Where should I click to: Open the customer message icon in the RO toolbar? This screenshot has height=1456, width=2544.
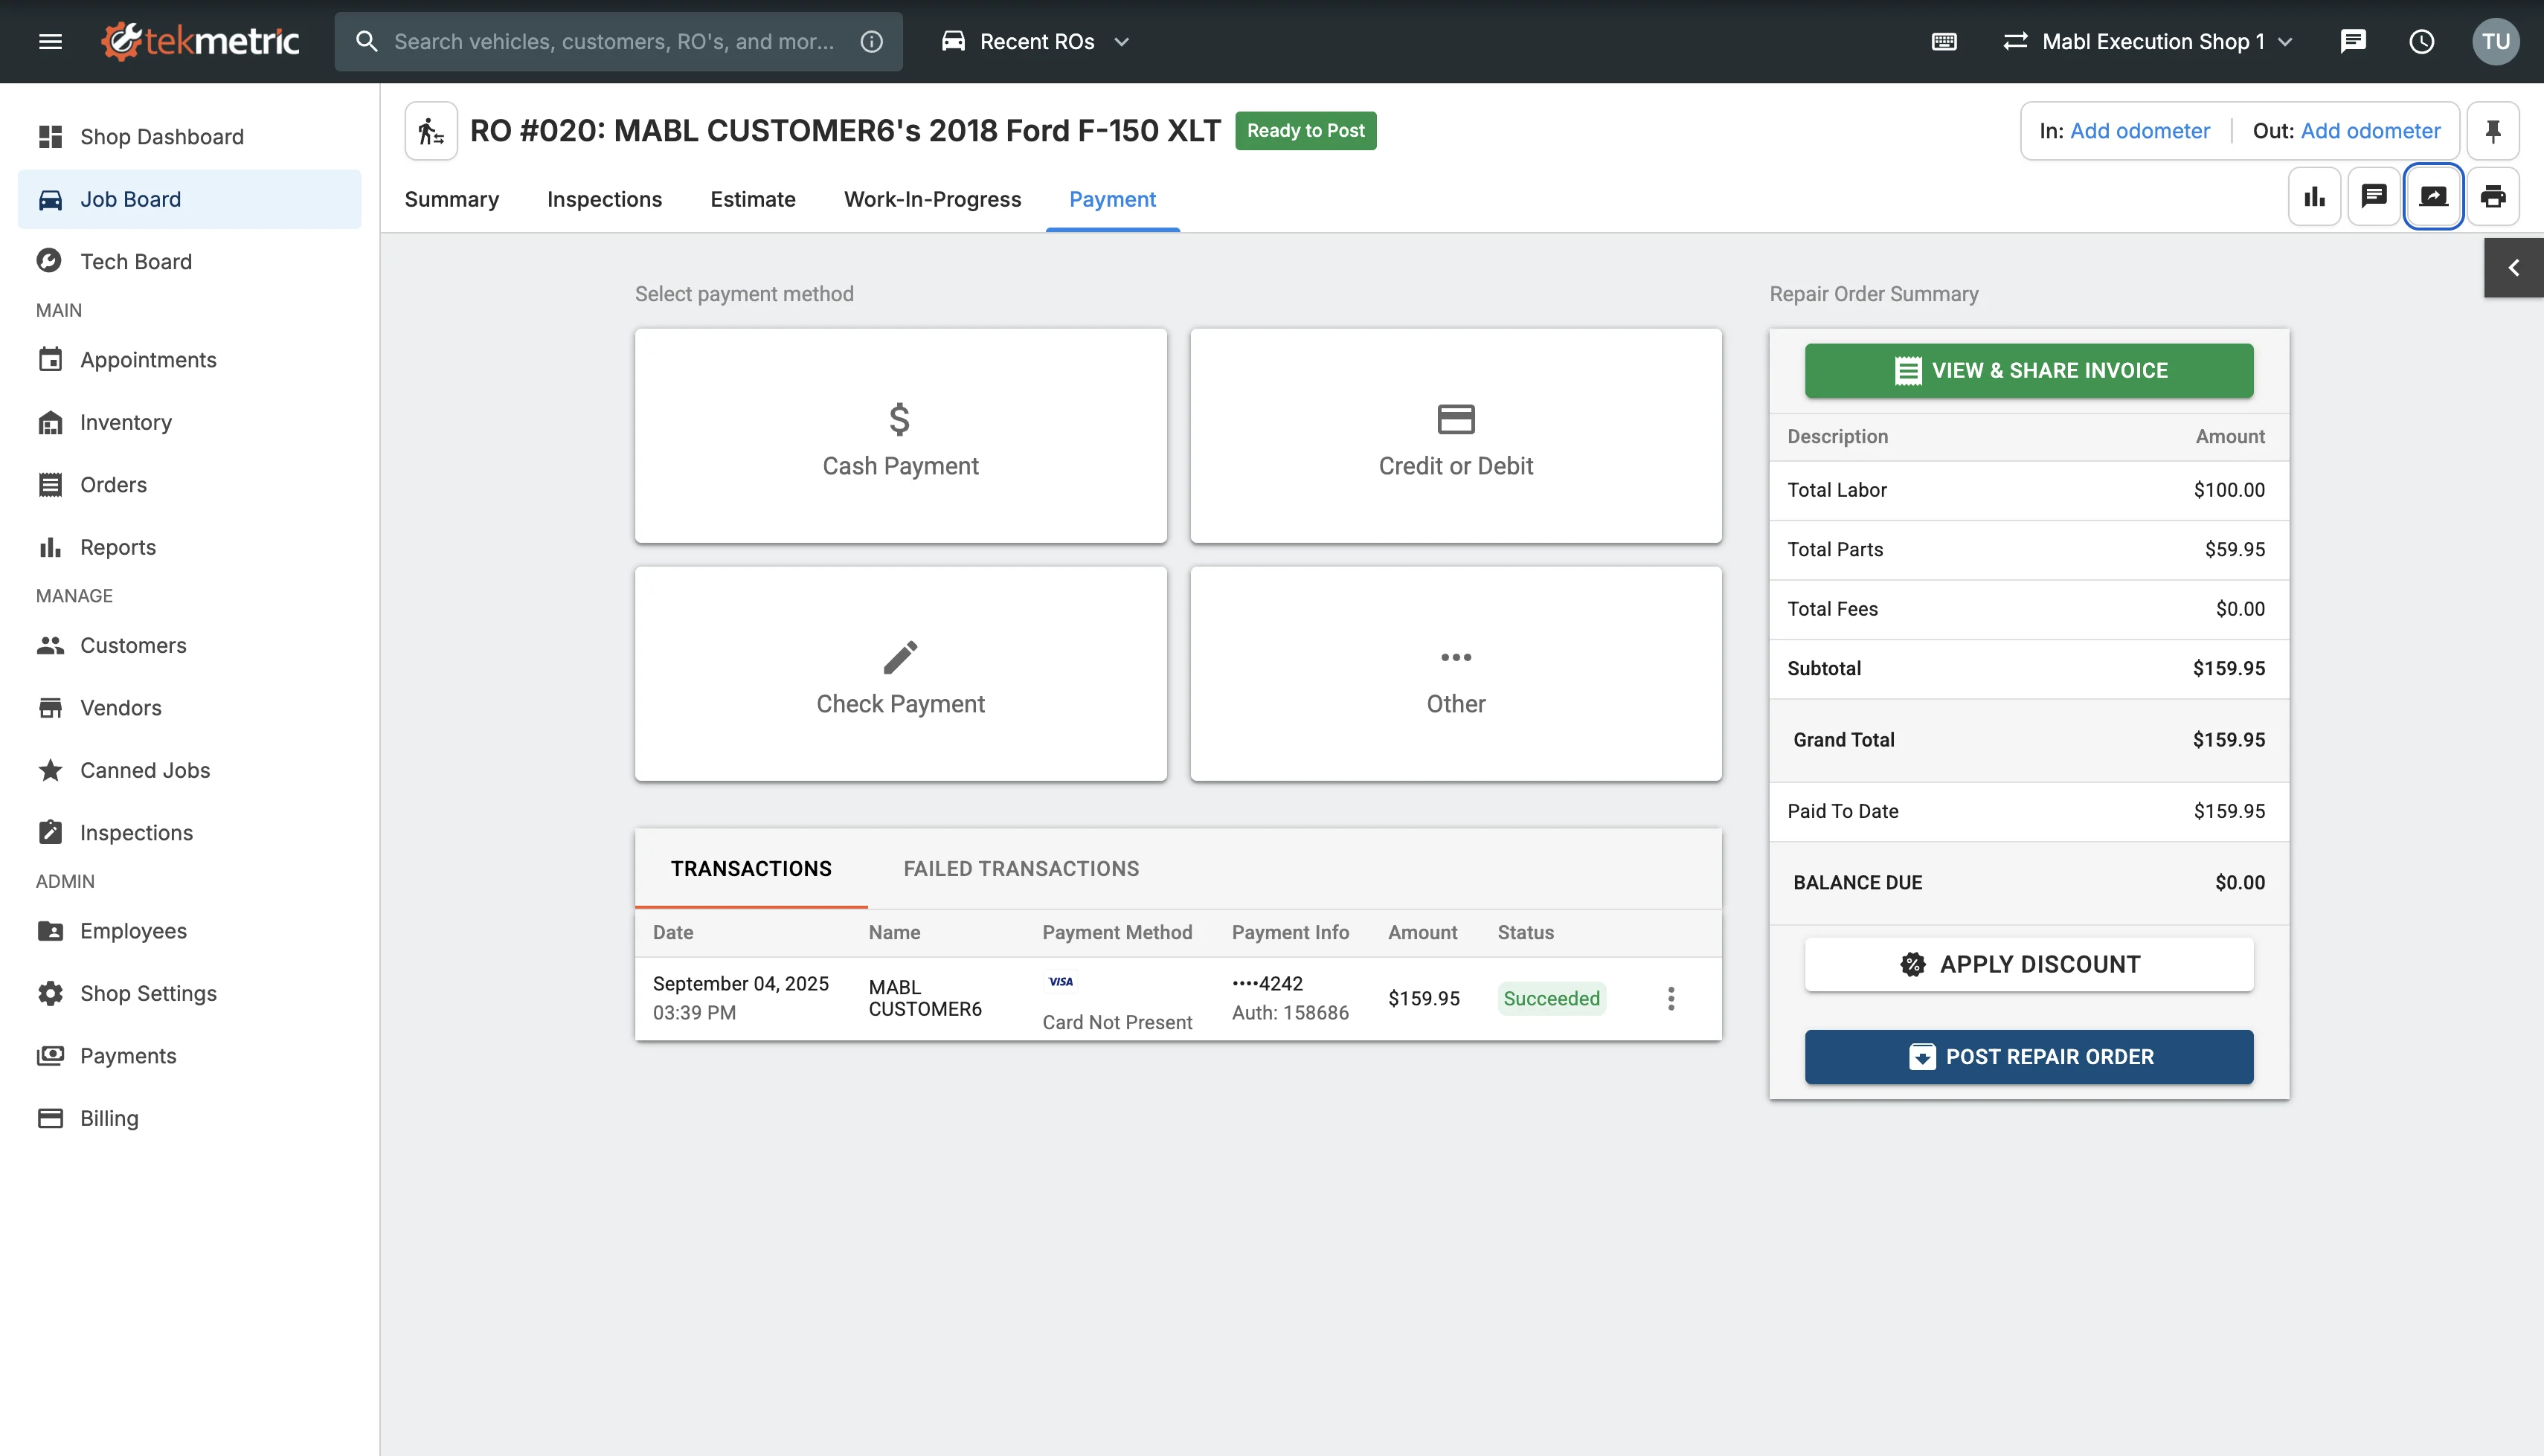pyautogui.click(x=2373, y=197)
